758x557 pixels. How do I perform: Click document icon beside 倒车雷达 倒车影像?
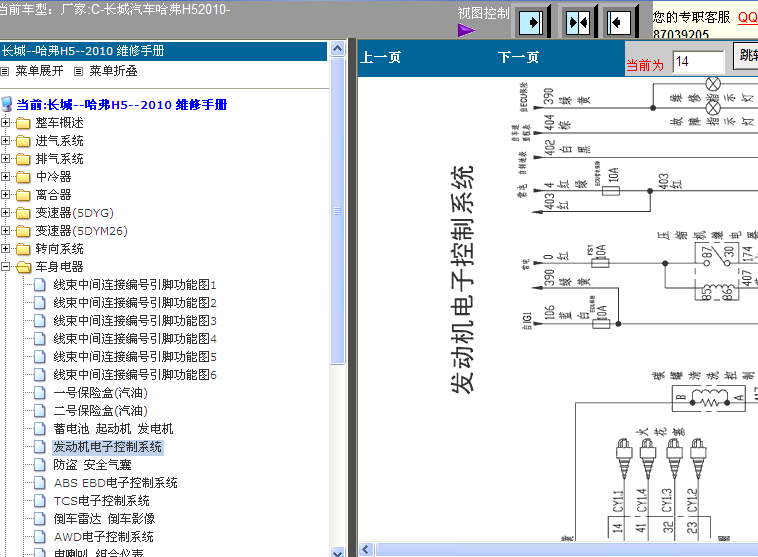click(x=40, y=519)
